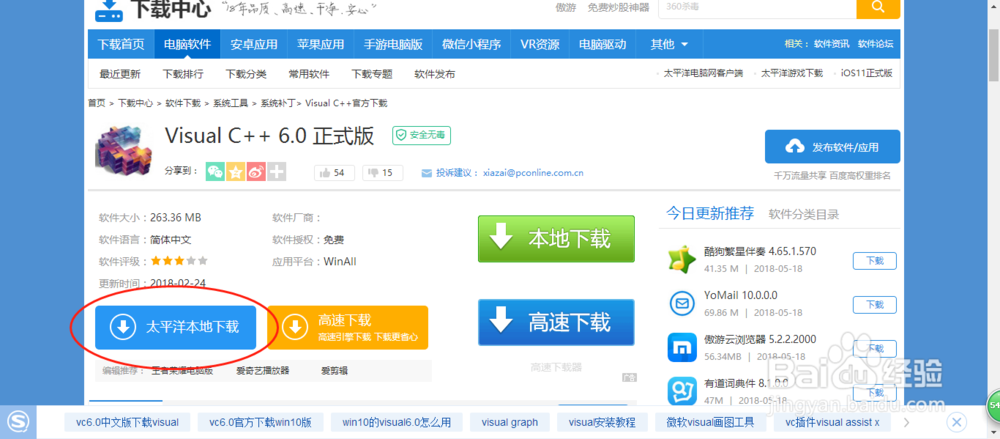Image resolution: width=1000 pixels, height=439 pixels.
Task: Share to Weibo icon
Action: (256, 172)
